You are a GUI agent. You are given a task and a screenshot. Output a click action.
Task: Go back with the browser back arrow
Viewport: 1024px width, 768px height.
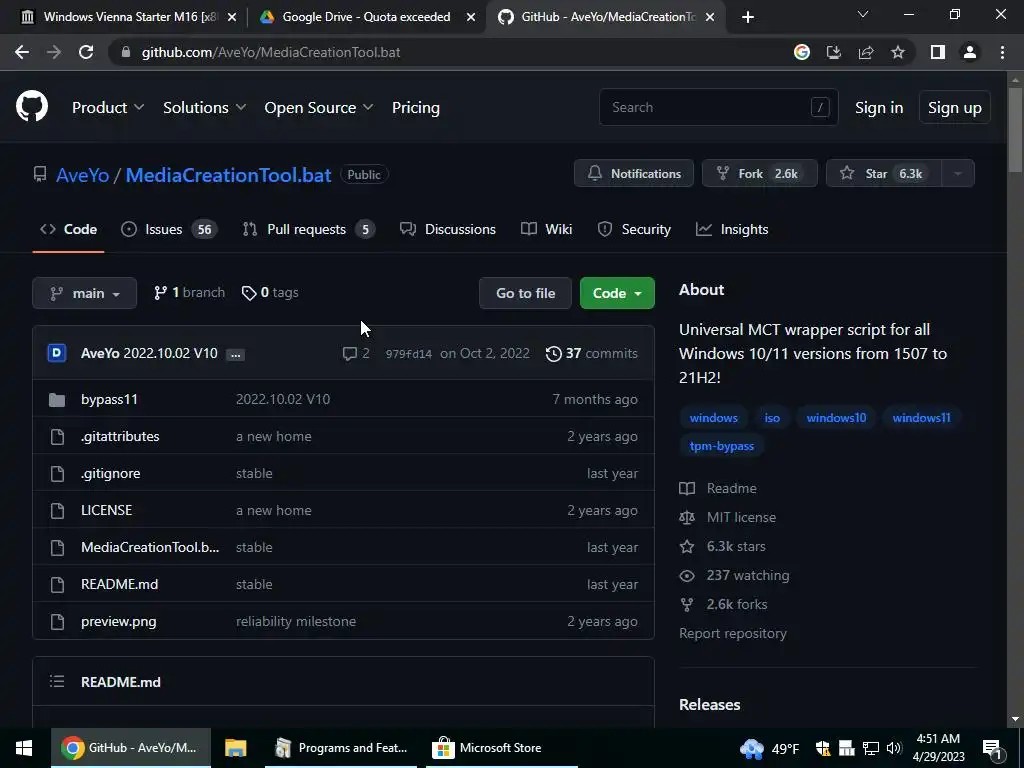(x=22, y=52)
